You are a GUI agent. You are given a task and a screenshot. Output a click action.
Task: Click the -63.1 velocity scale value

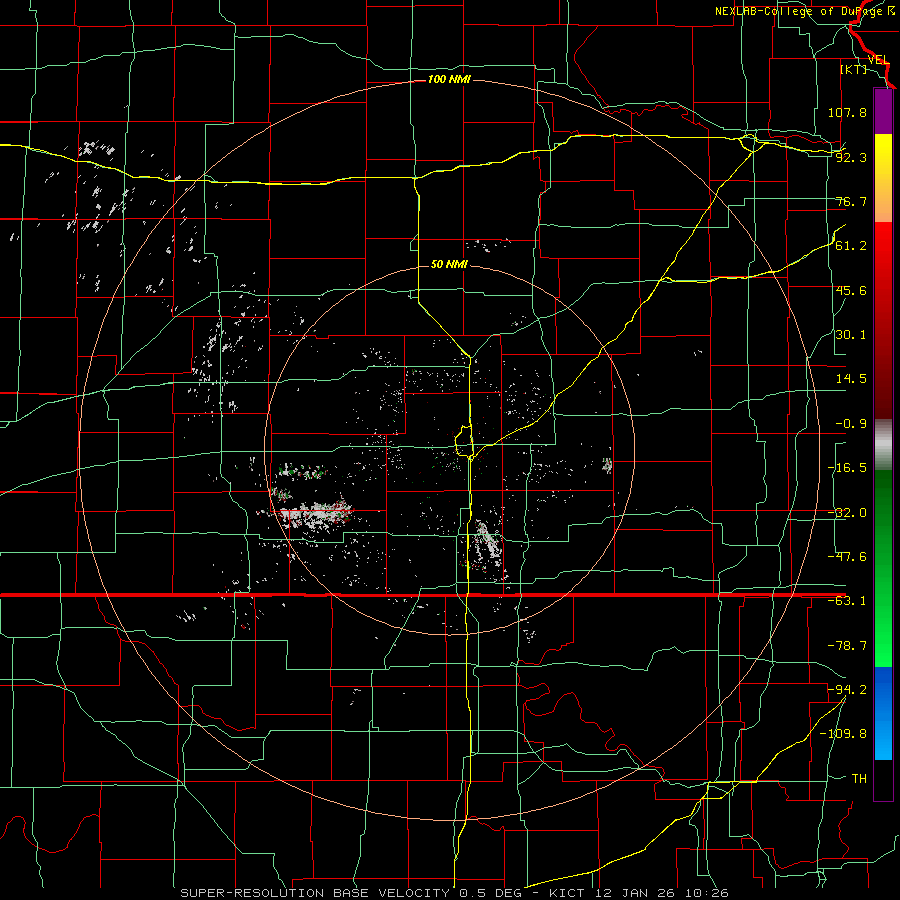coord(847,601)
